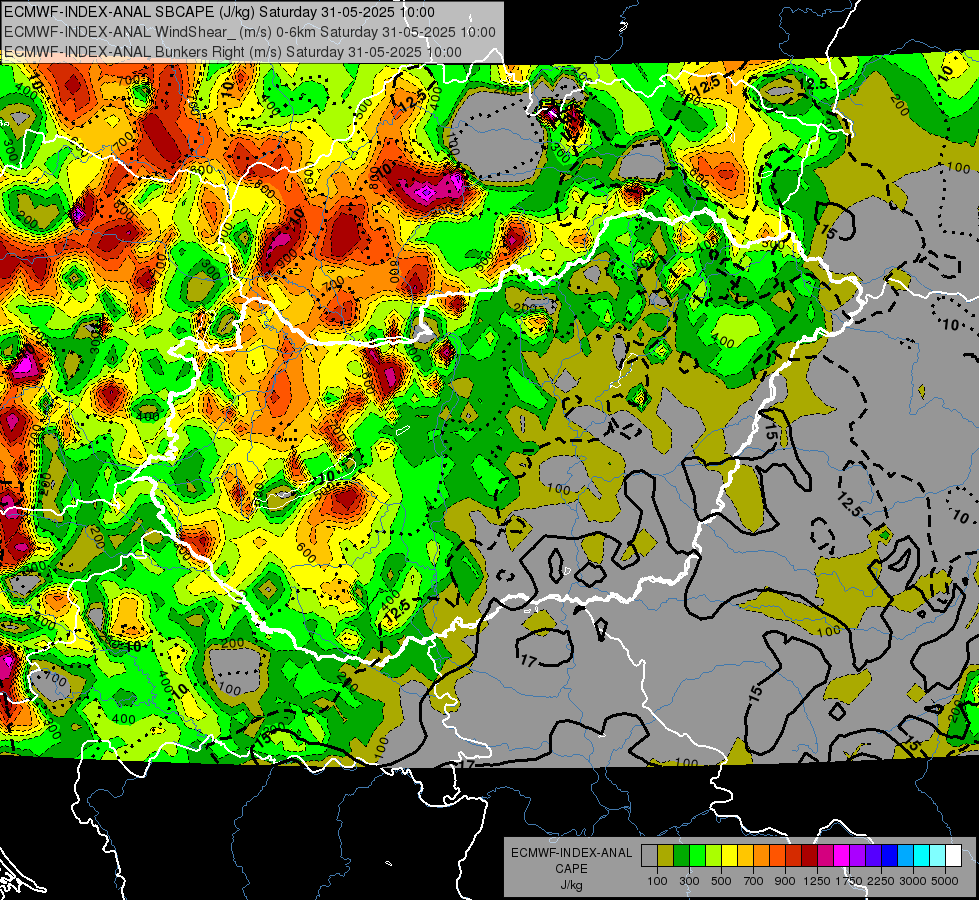Click the dark red legend swatch
This screenshot has width=979, height=900.
(810, 856)
